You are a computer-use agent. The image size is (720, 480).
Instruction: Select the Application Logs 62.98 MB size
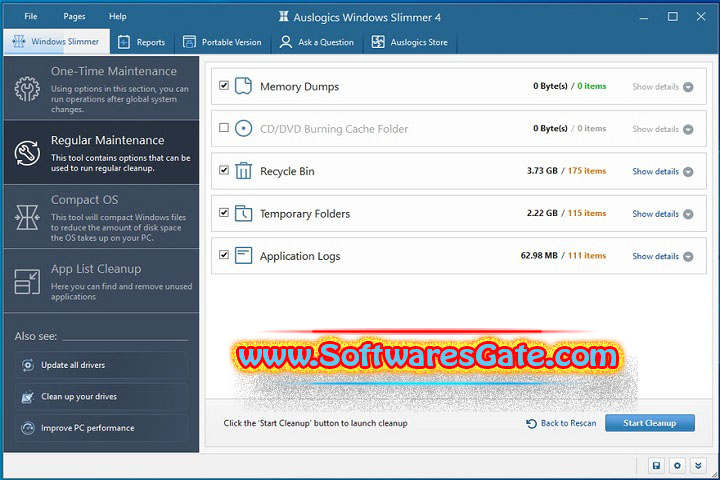(539, 255)
